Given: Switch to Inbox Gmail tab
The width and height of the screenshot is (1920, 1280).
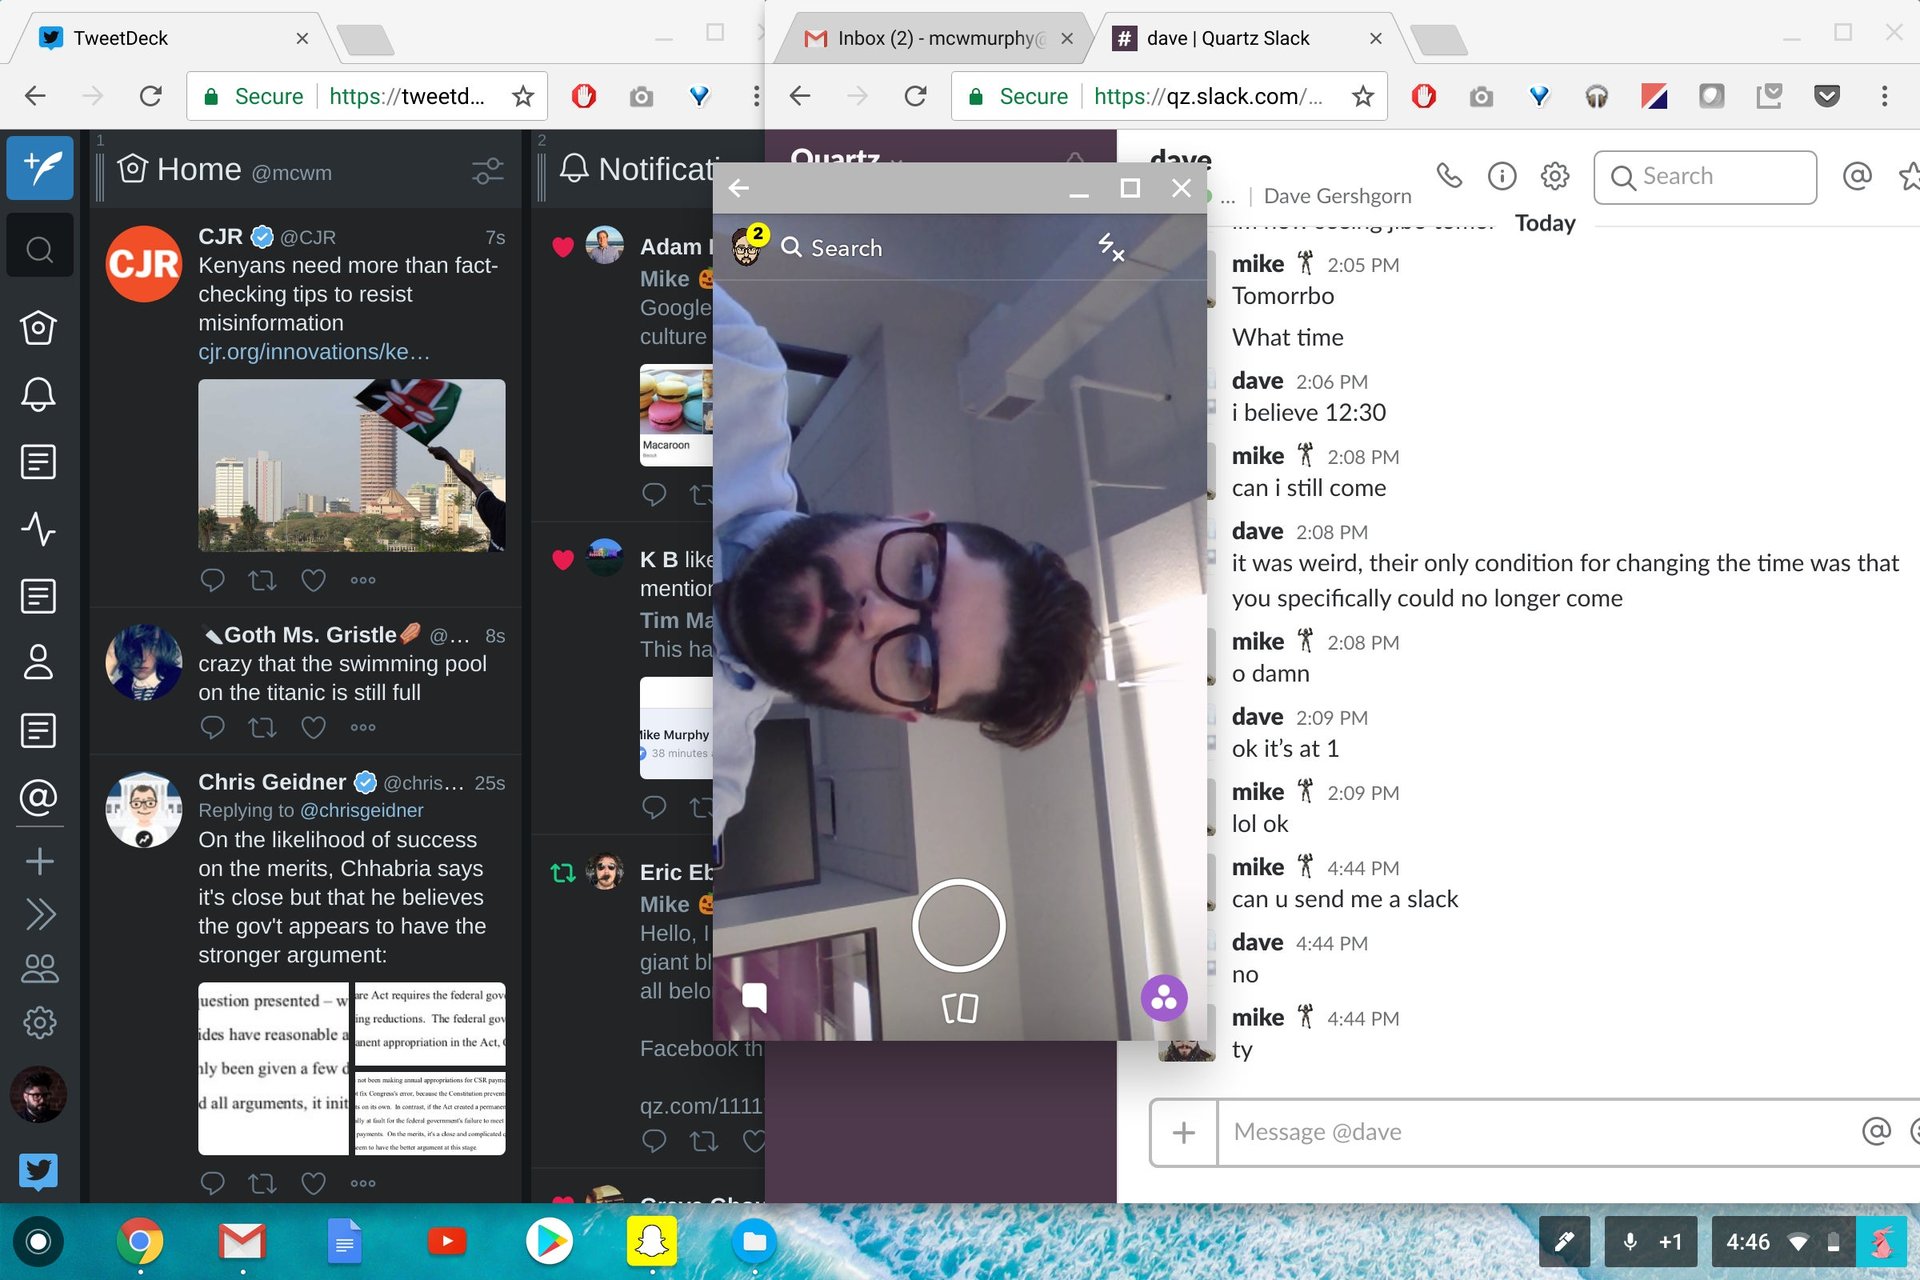Looking at the screenshot, I should 940,38.
